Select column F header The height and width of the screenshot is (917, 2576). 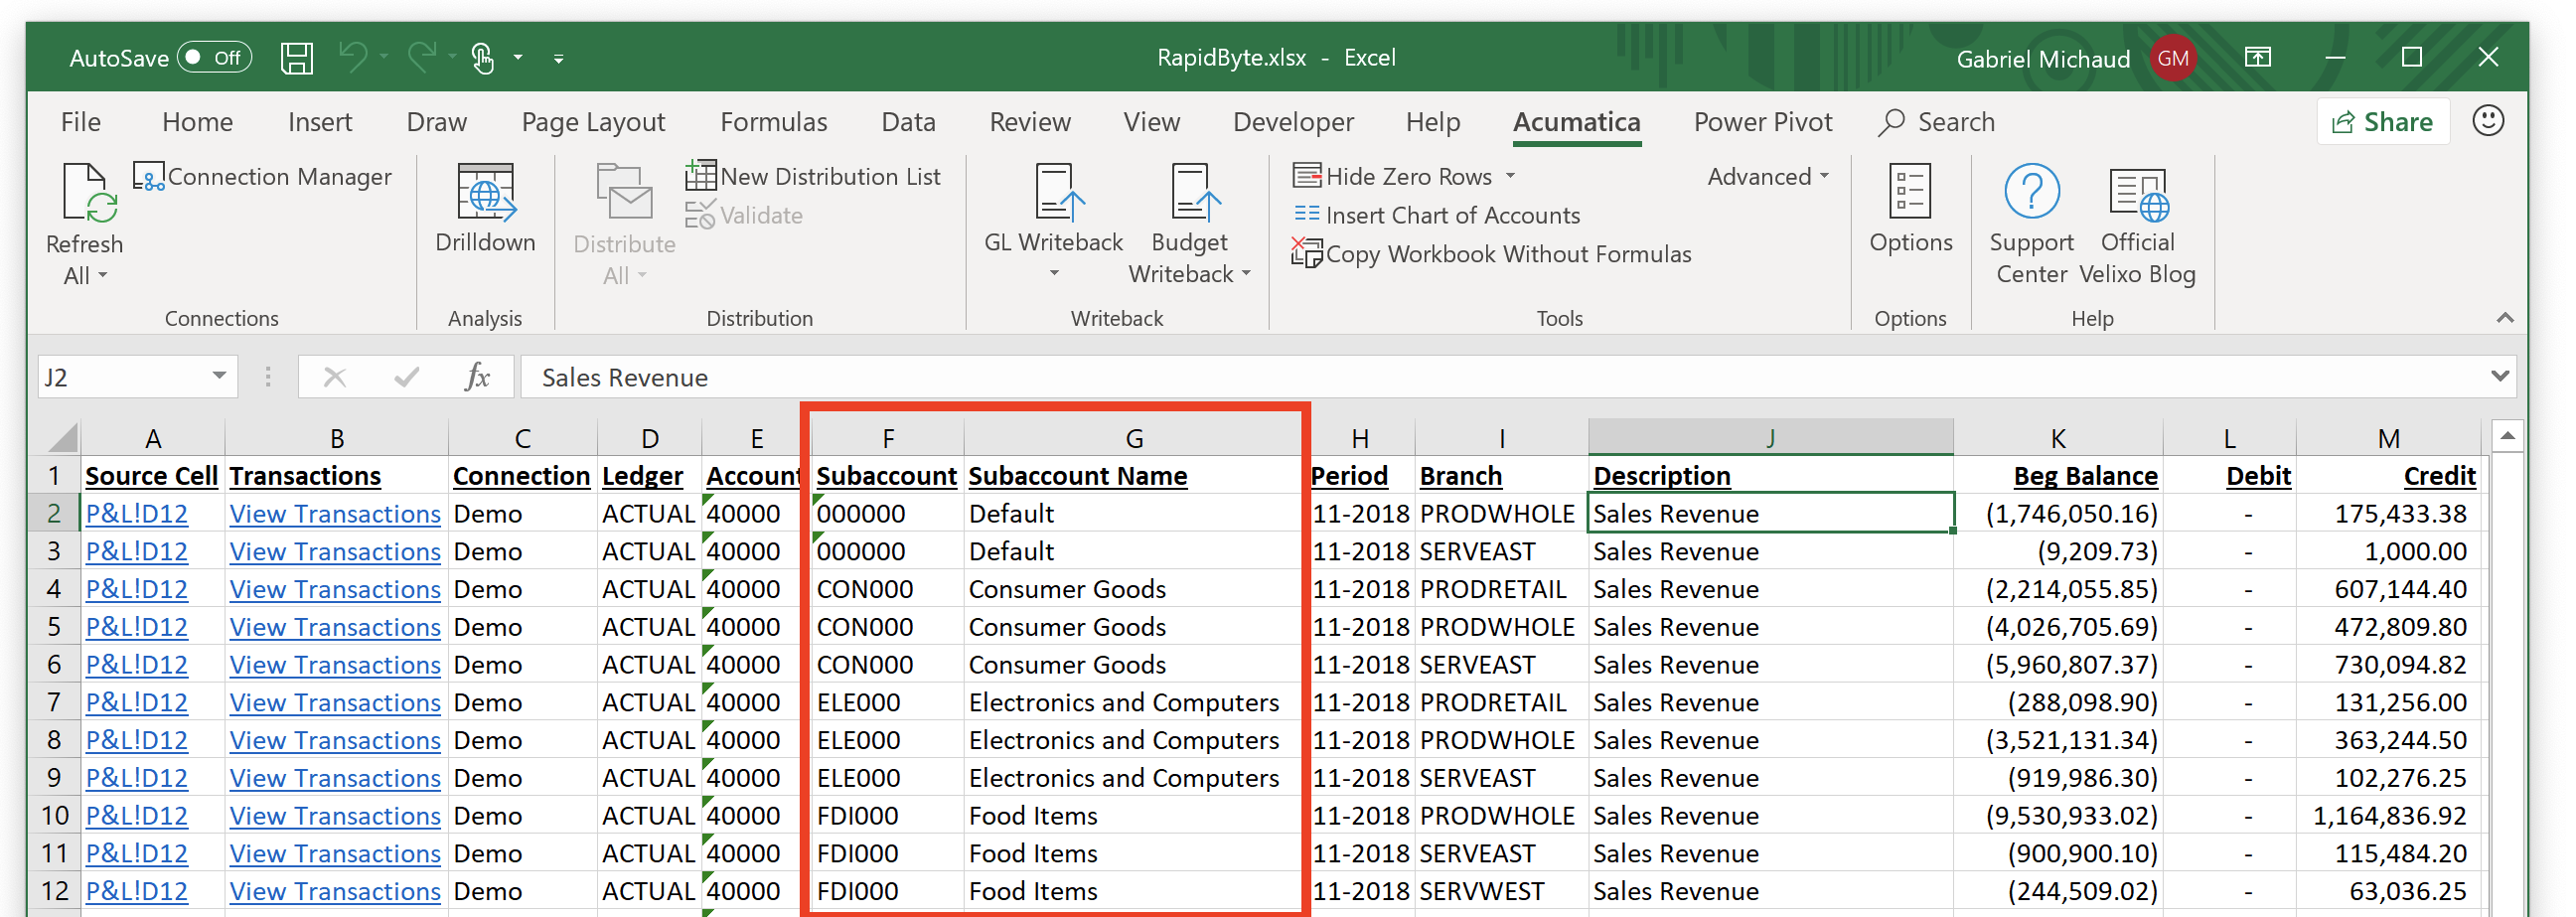point(887,438)
